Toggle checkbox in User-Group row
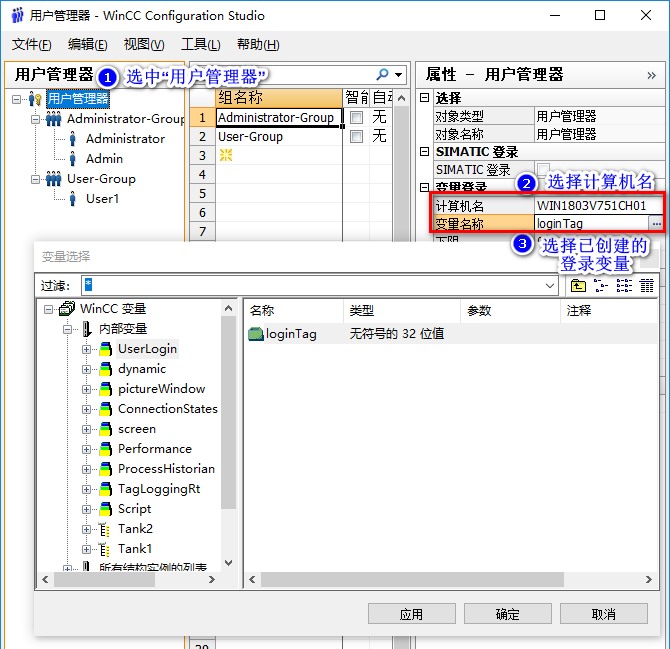Image resolution: width=670 pixels, height=649 pixels. [356, 137]
